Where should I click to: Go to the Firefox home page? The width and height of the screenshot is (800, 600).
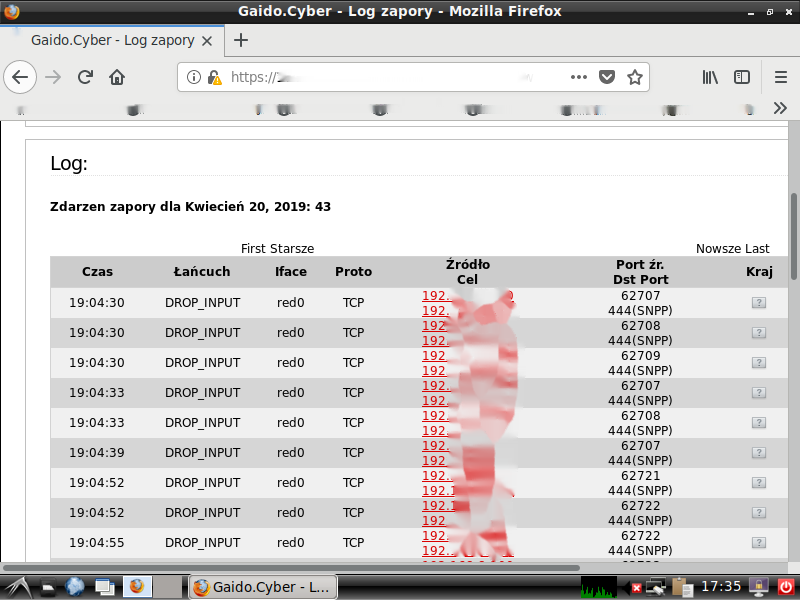(x=117, y=77)
